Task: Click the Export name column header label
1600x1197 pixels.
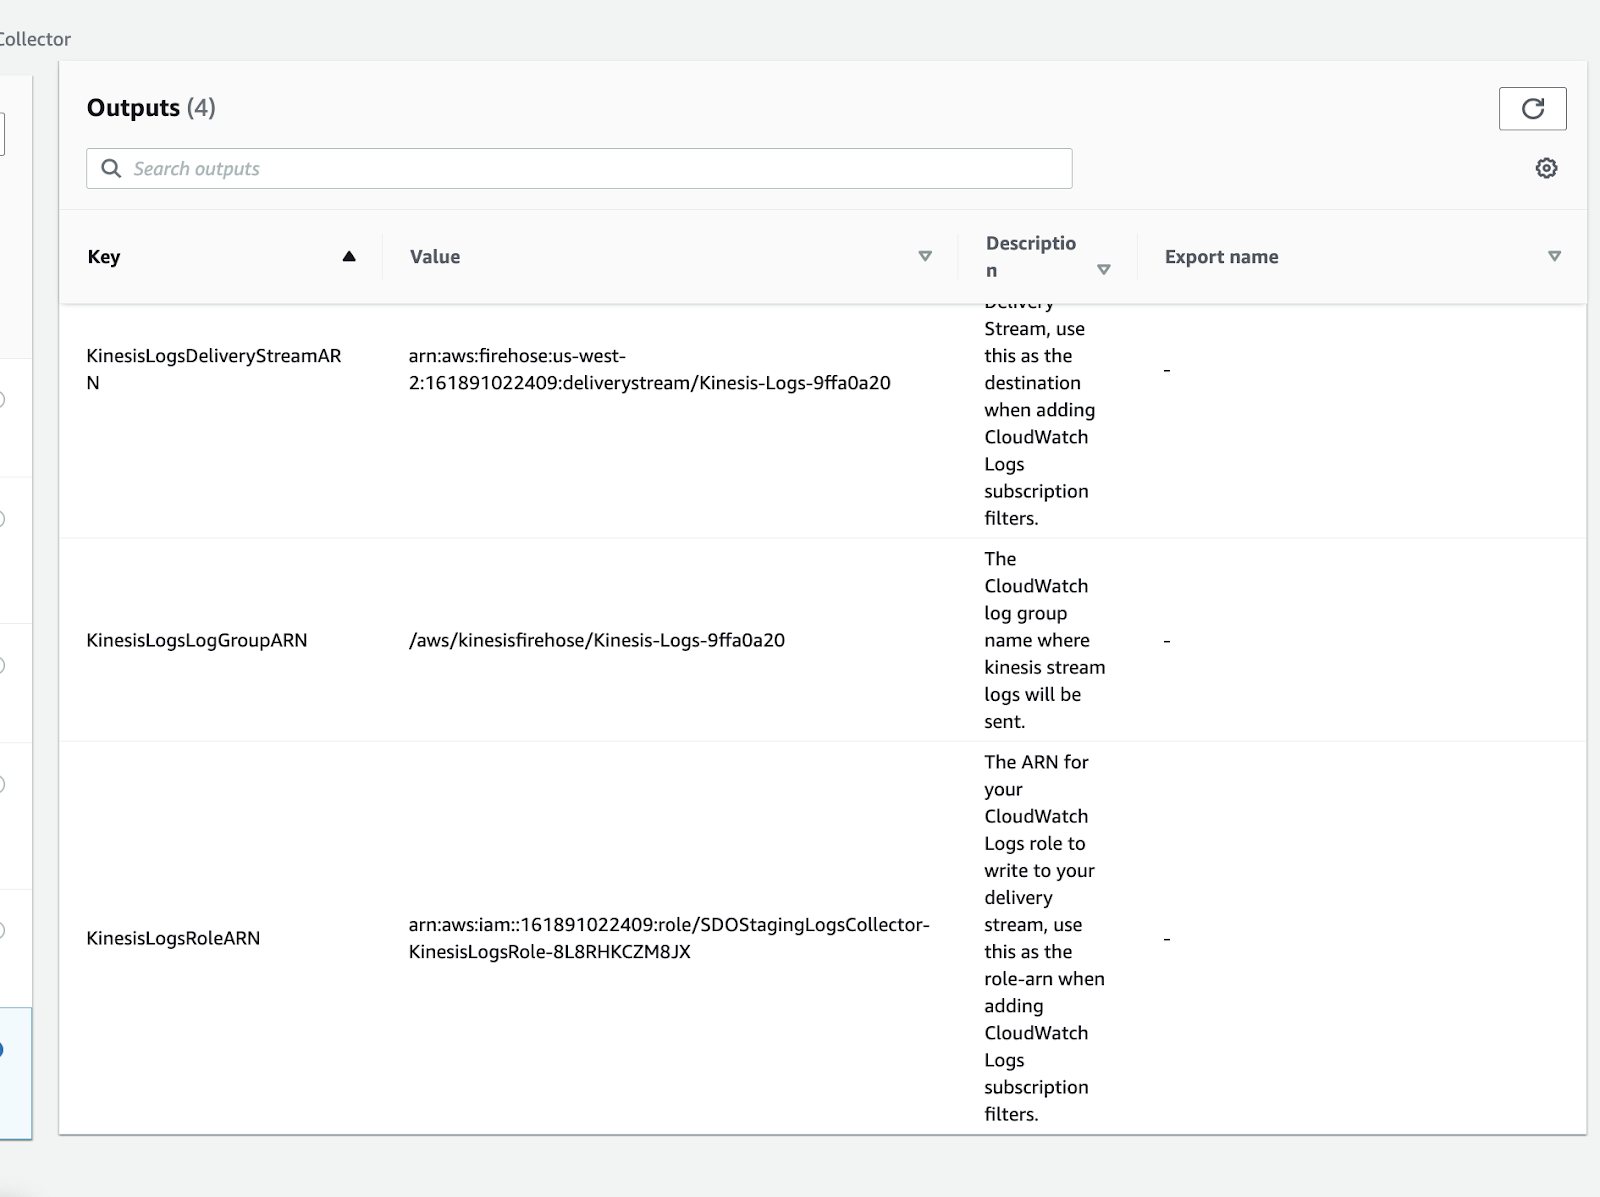Action: (x=1221, y=257)
